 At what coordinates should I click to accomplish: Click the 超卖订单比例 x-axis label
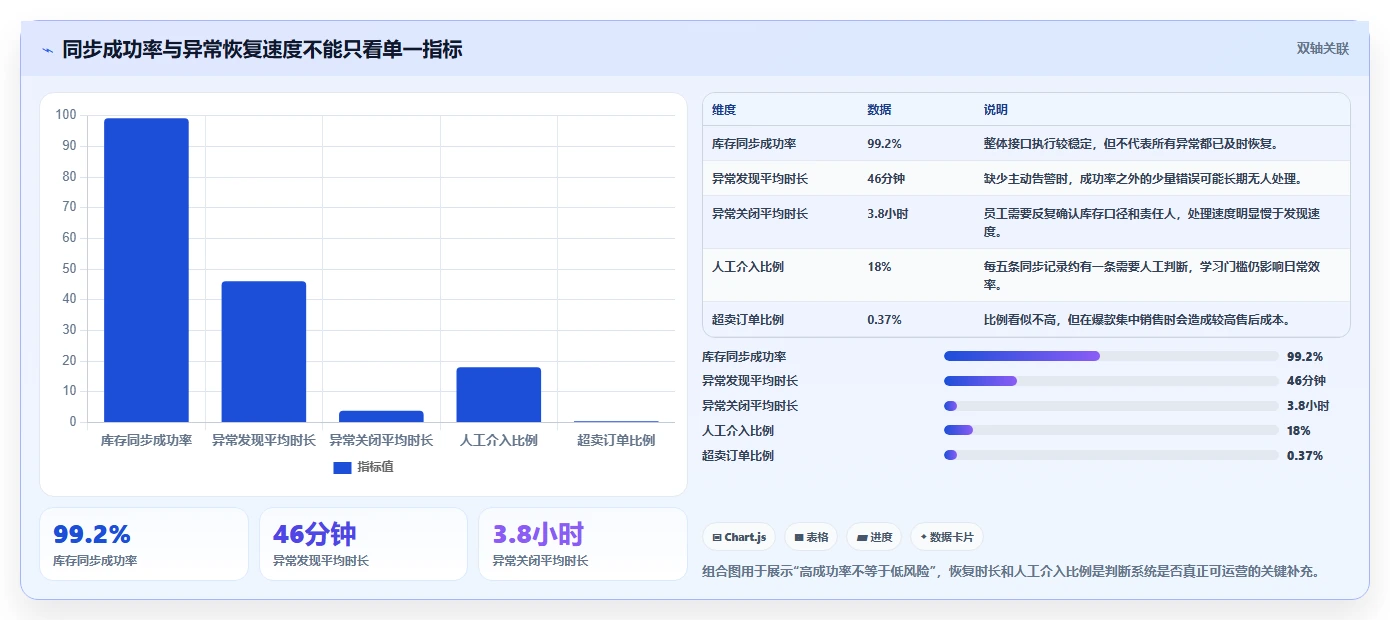(616, 441)
